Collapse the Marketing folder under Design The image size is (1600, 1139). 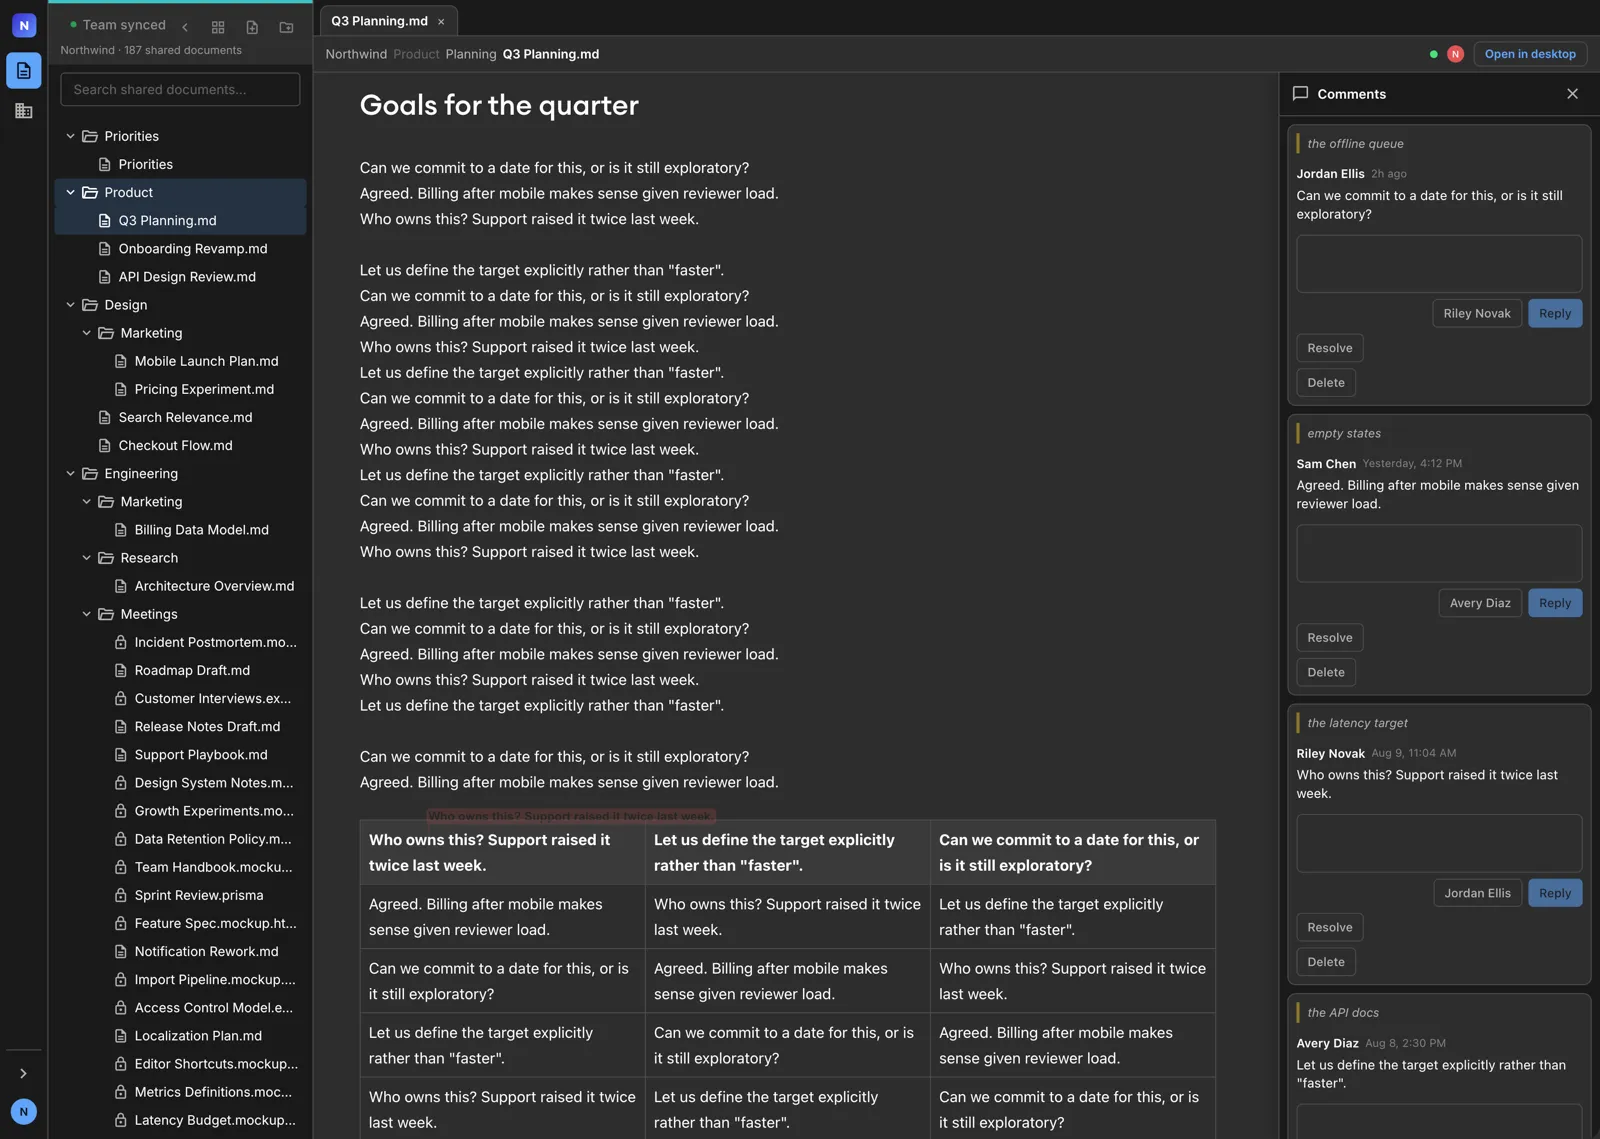pyautogui.click(x=86, y=333)
